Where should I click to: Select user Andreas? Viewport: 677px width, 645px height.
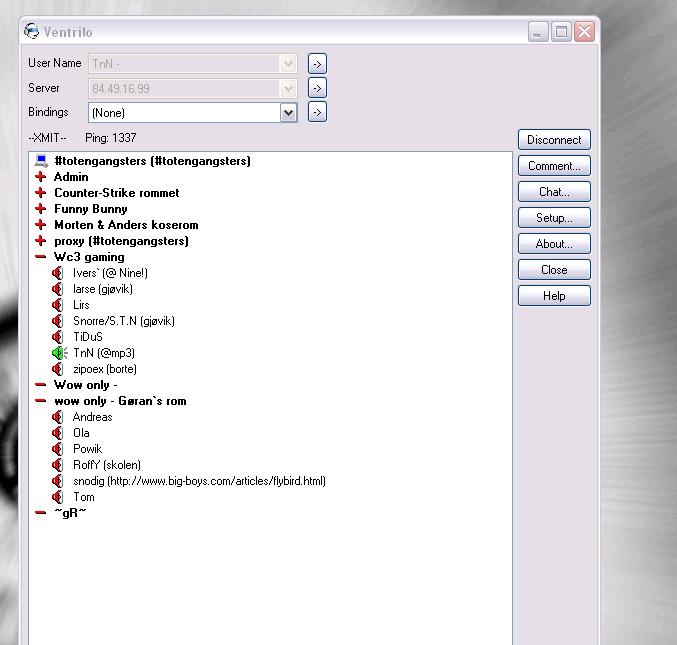[92, 417]
